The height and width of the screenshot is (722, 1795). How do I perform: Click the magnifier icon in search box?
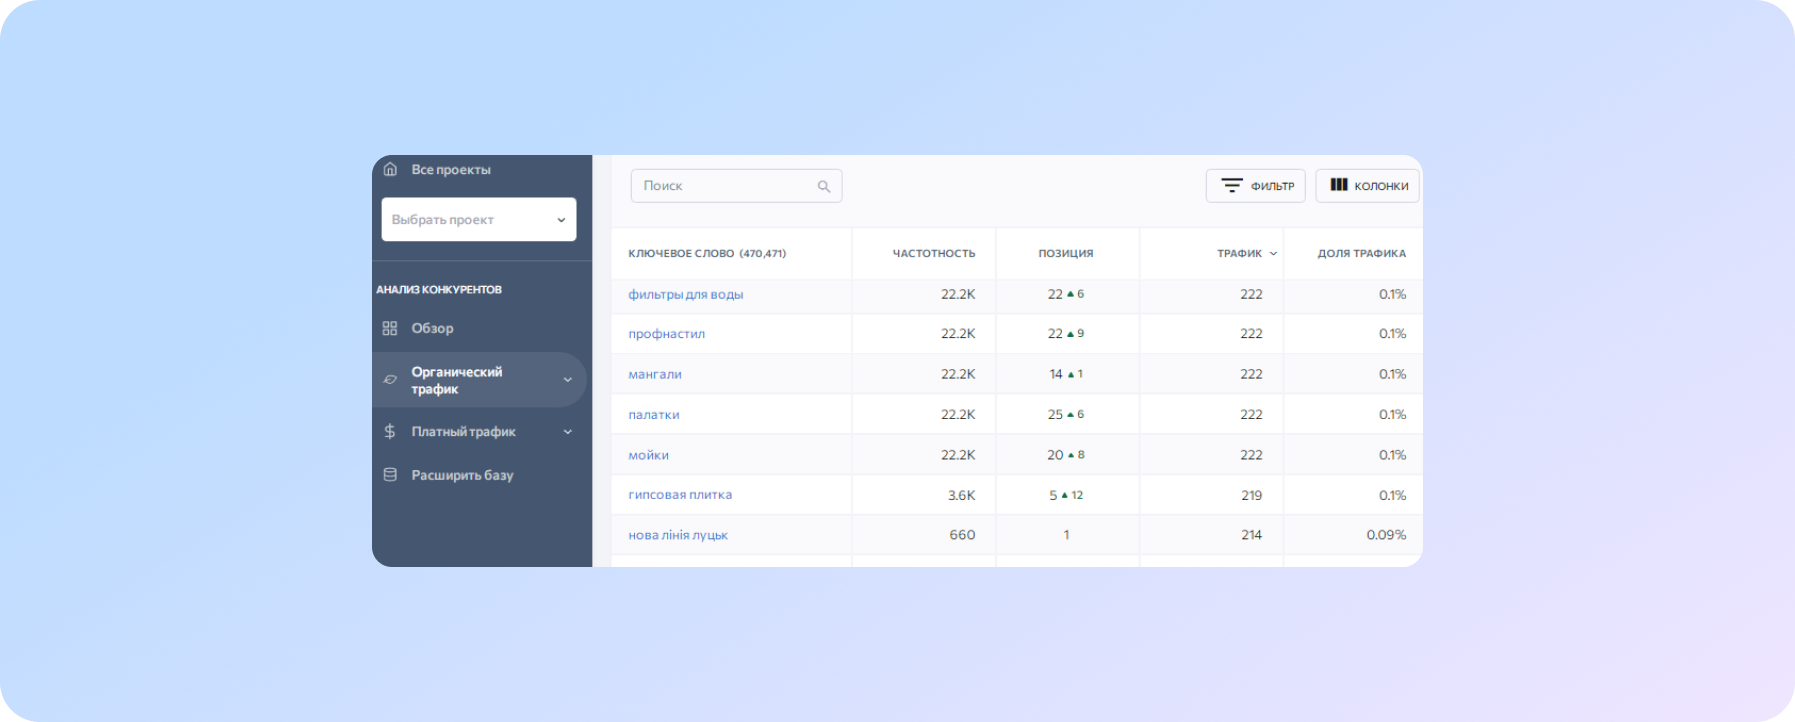(x=824, y=186)
